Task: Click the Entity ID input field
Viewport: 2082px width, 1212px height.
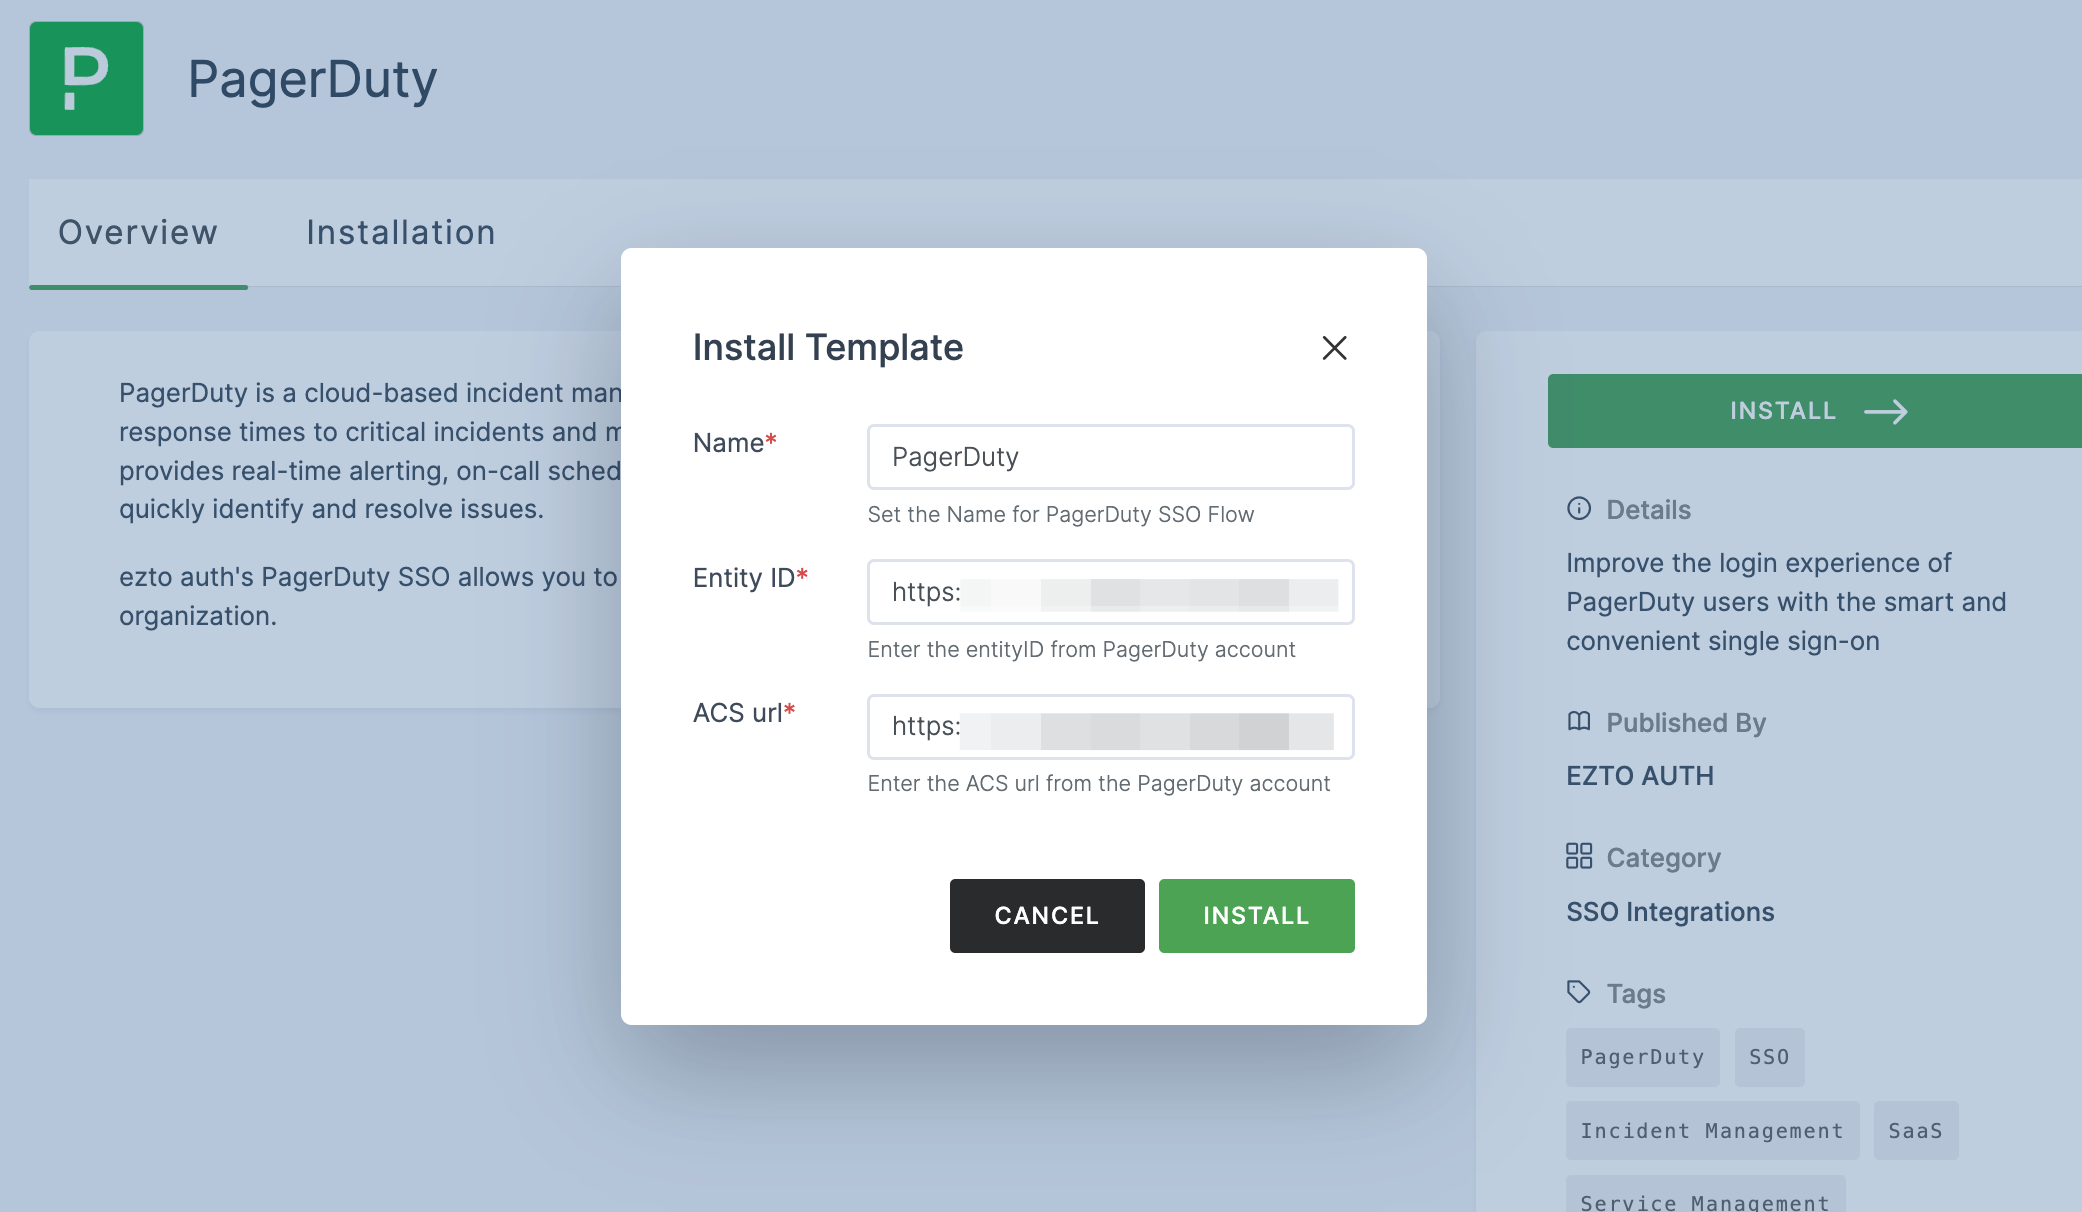Action: pos(1110,590)
